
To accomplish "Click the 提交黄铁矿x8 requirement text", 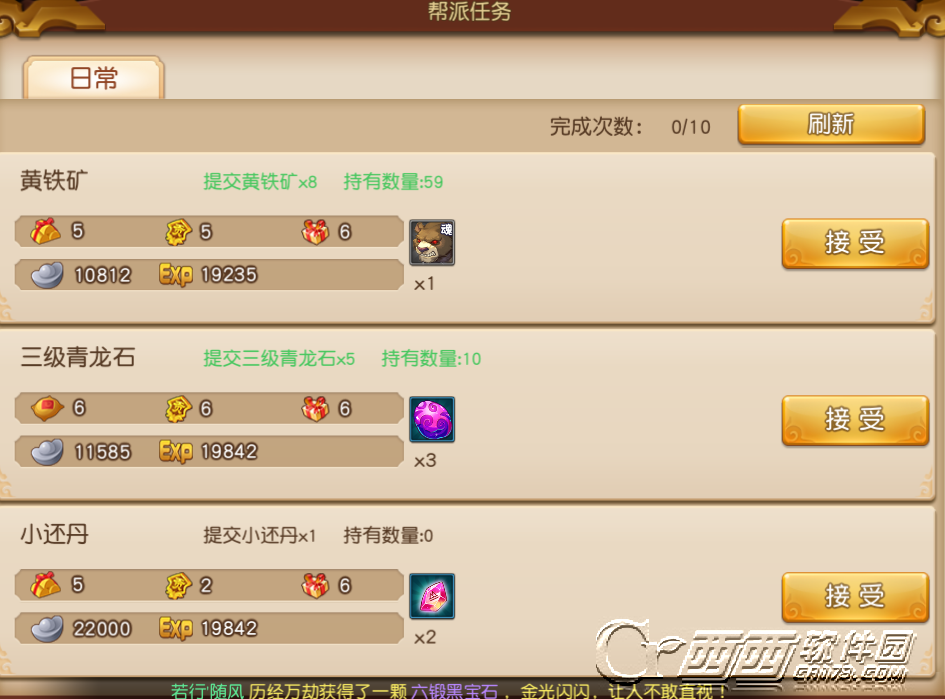I will 260,181.
